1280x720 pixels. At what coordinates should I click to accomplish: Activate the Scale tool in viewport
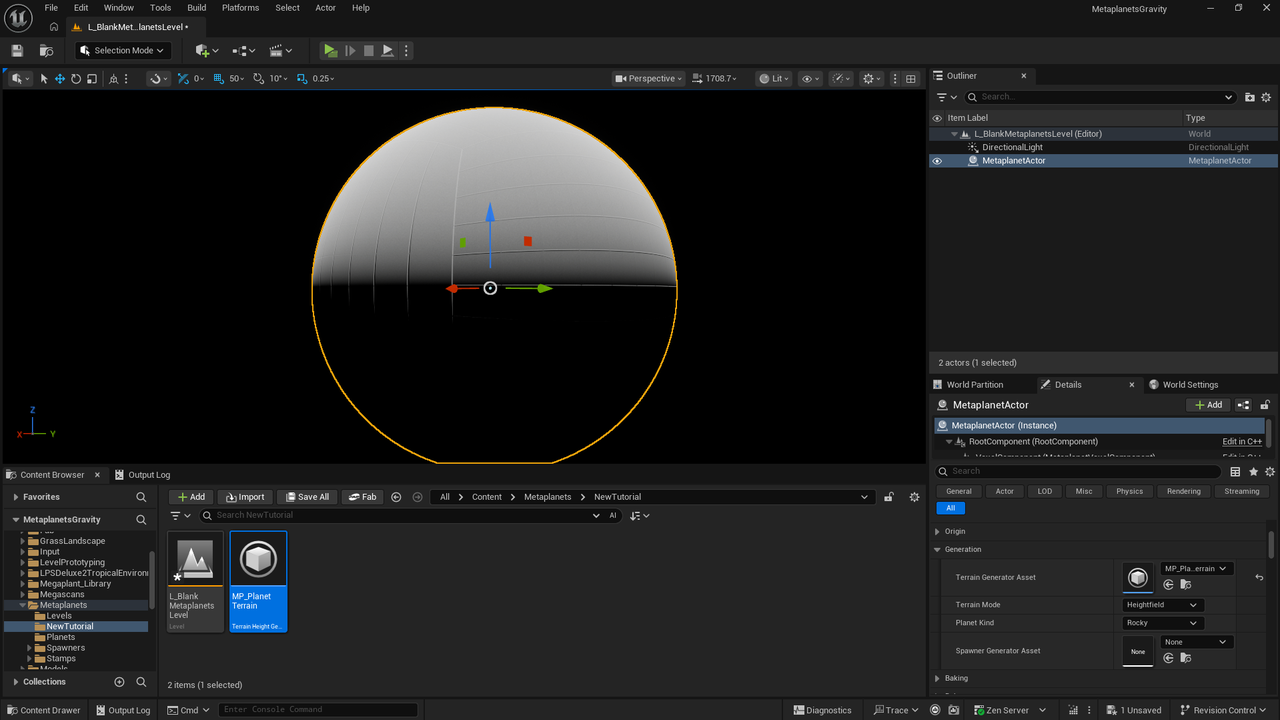click(91, 78)
